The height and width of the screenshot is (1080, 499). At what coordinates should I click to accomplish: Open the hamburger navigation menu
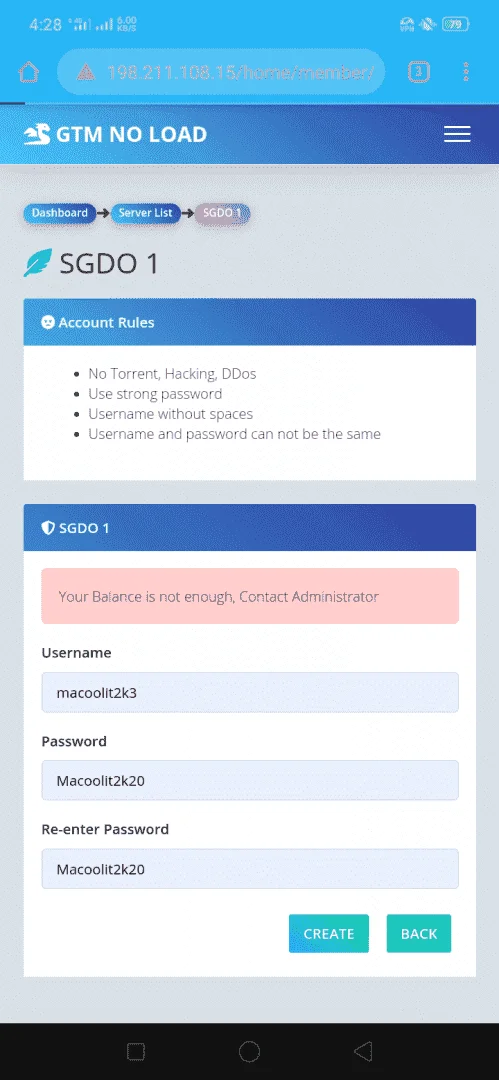457,134
